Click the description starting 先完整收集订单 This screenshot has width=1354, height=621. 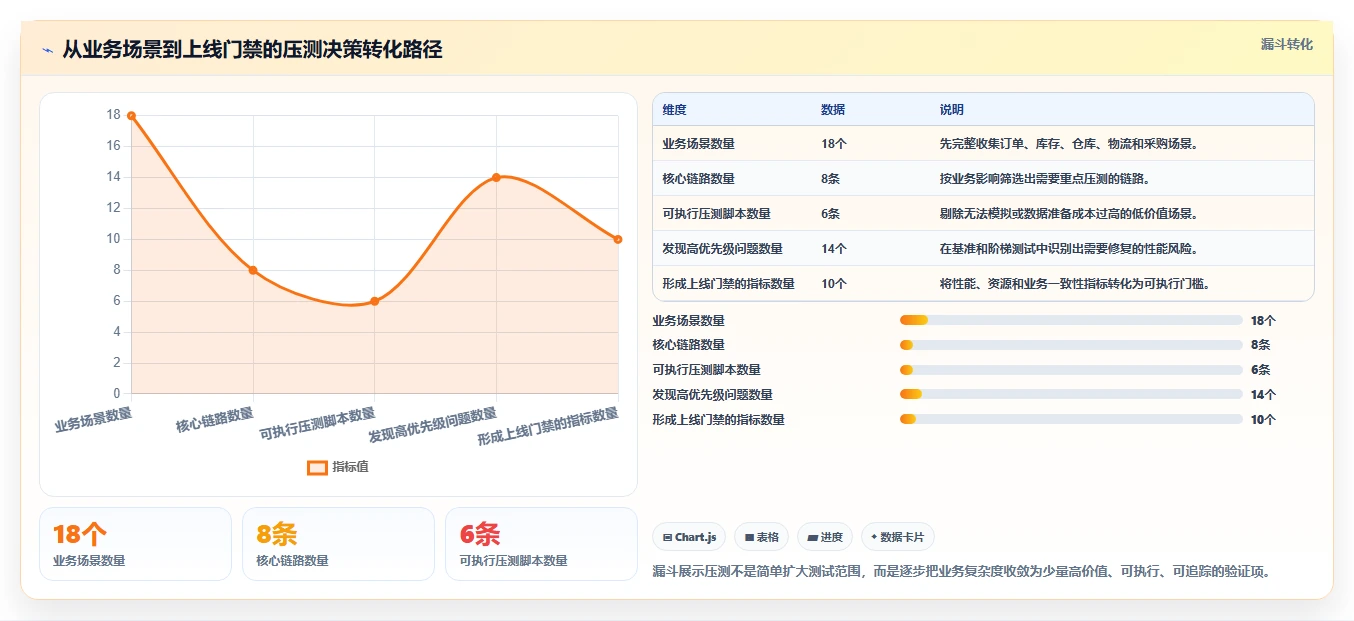[1068, 144]
